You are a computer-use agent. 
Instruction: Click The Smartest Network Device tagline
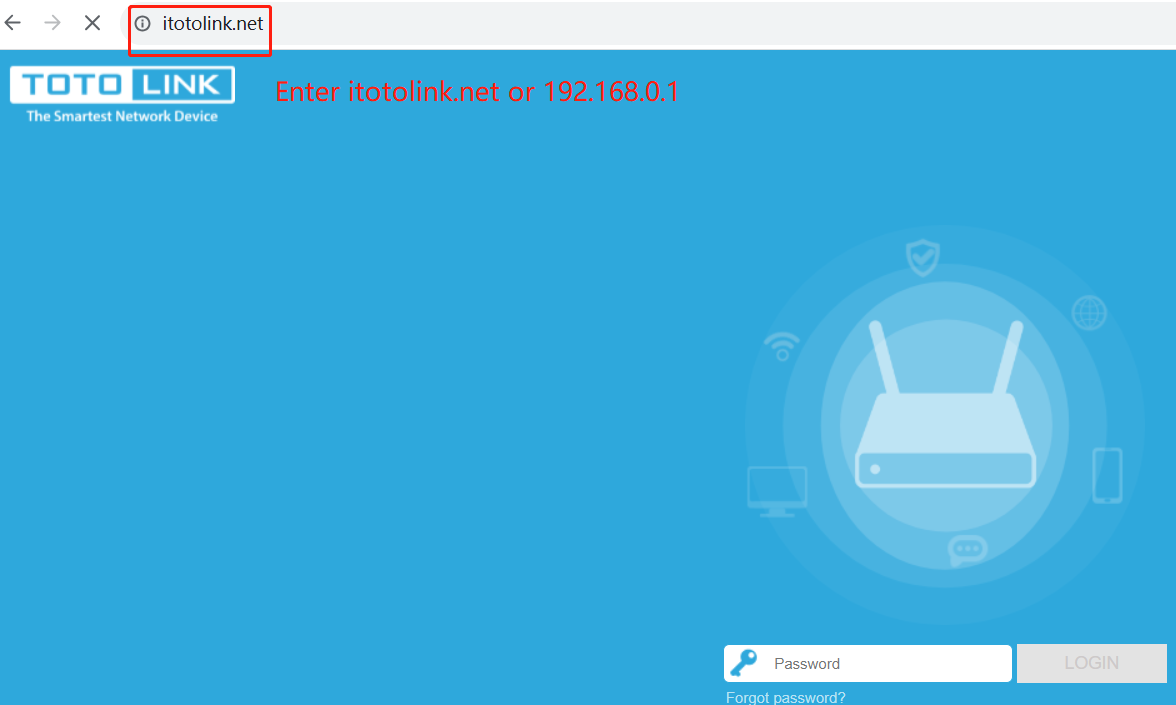pyautogui.click(x=122, y=116)
